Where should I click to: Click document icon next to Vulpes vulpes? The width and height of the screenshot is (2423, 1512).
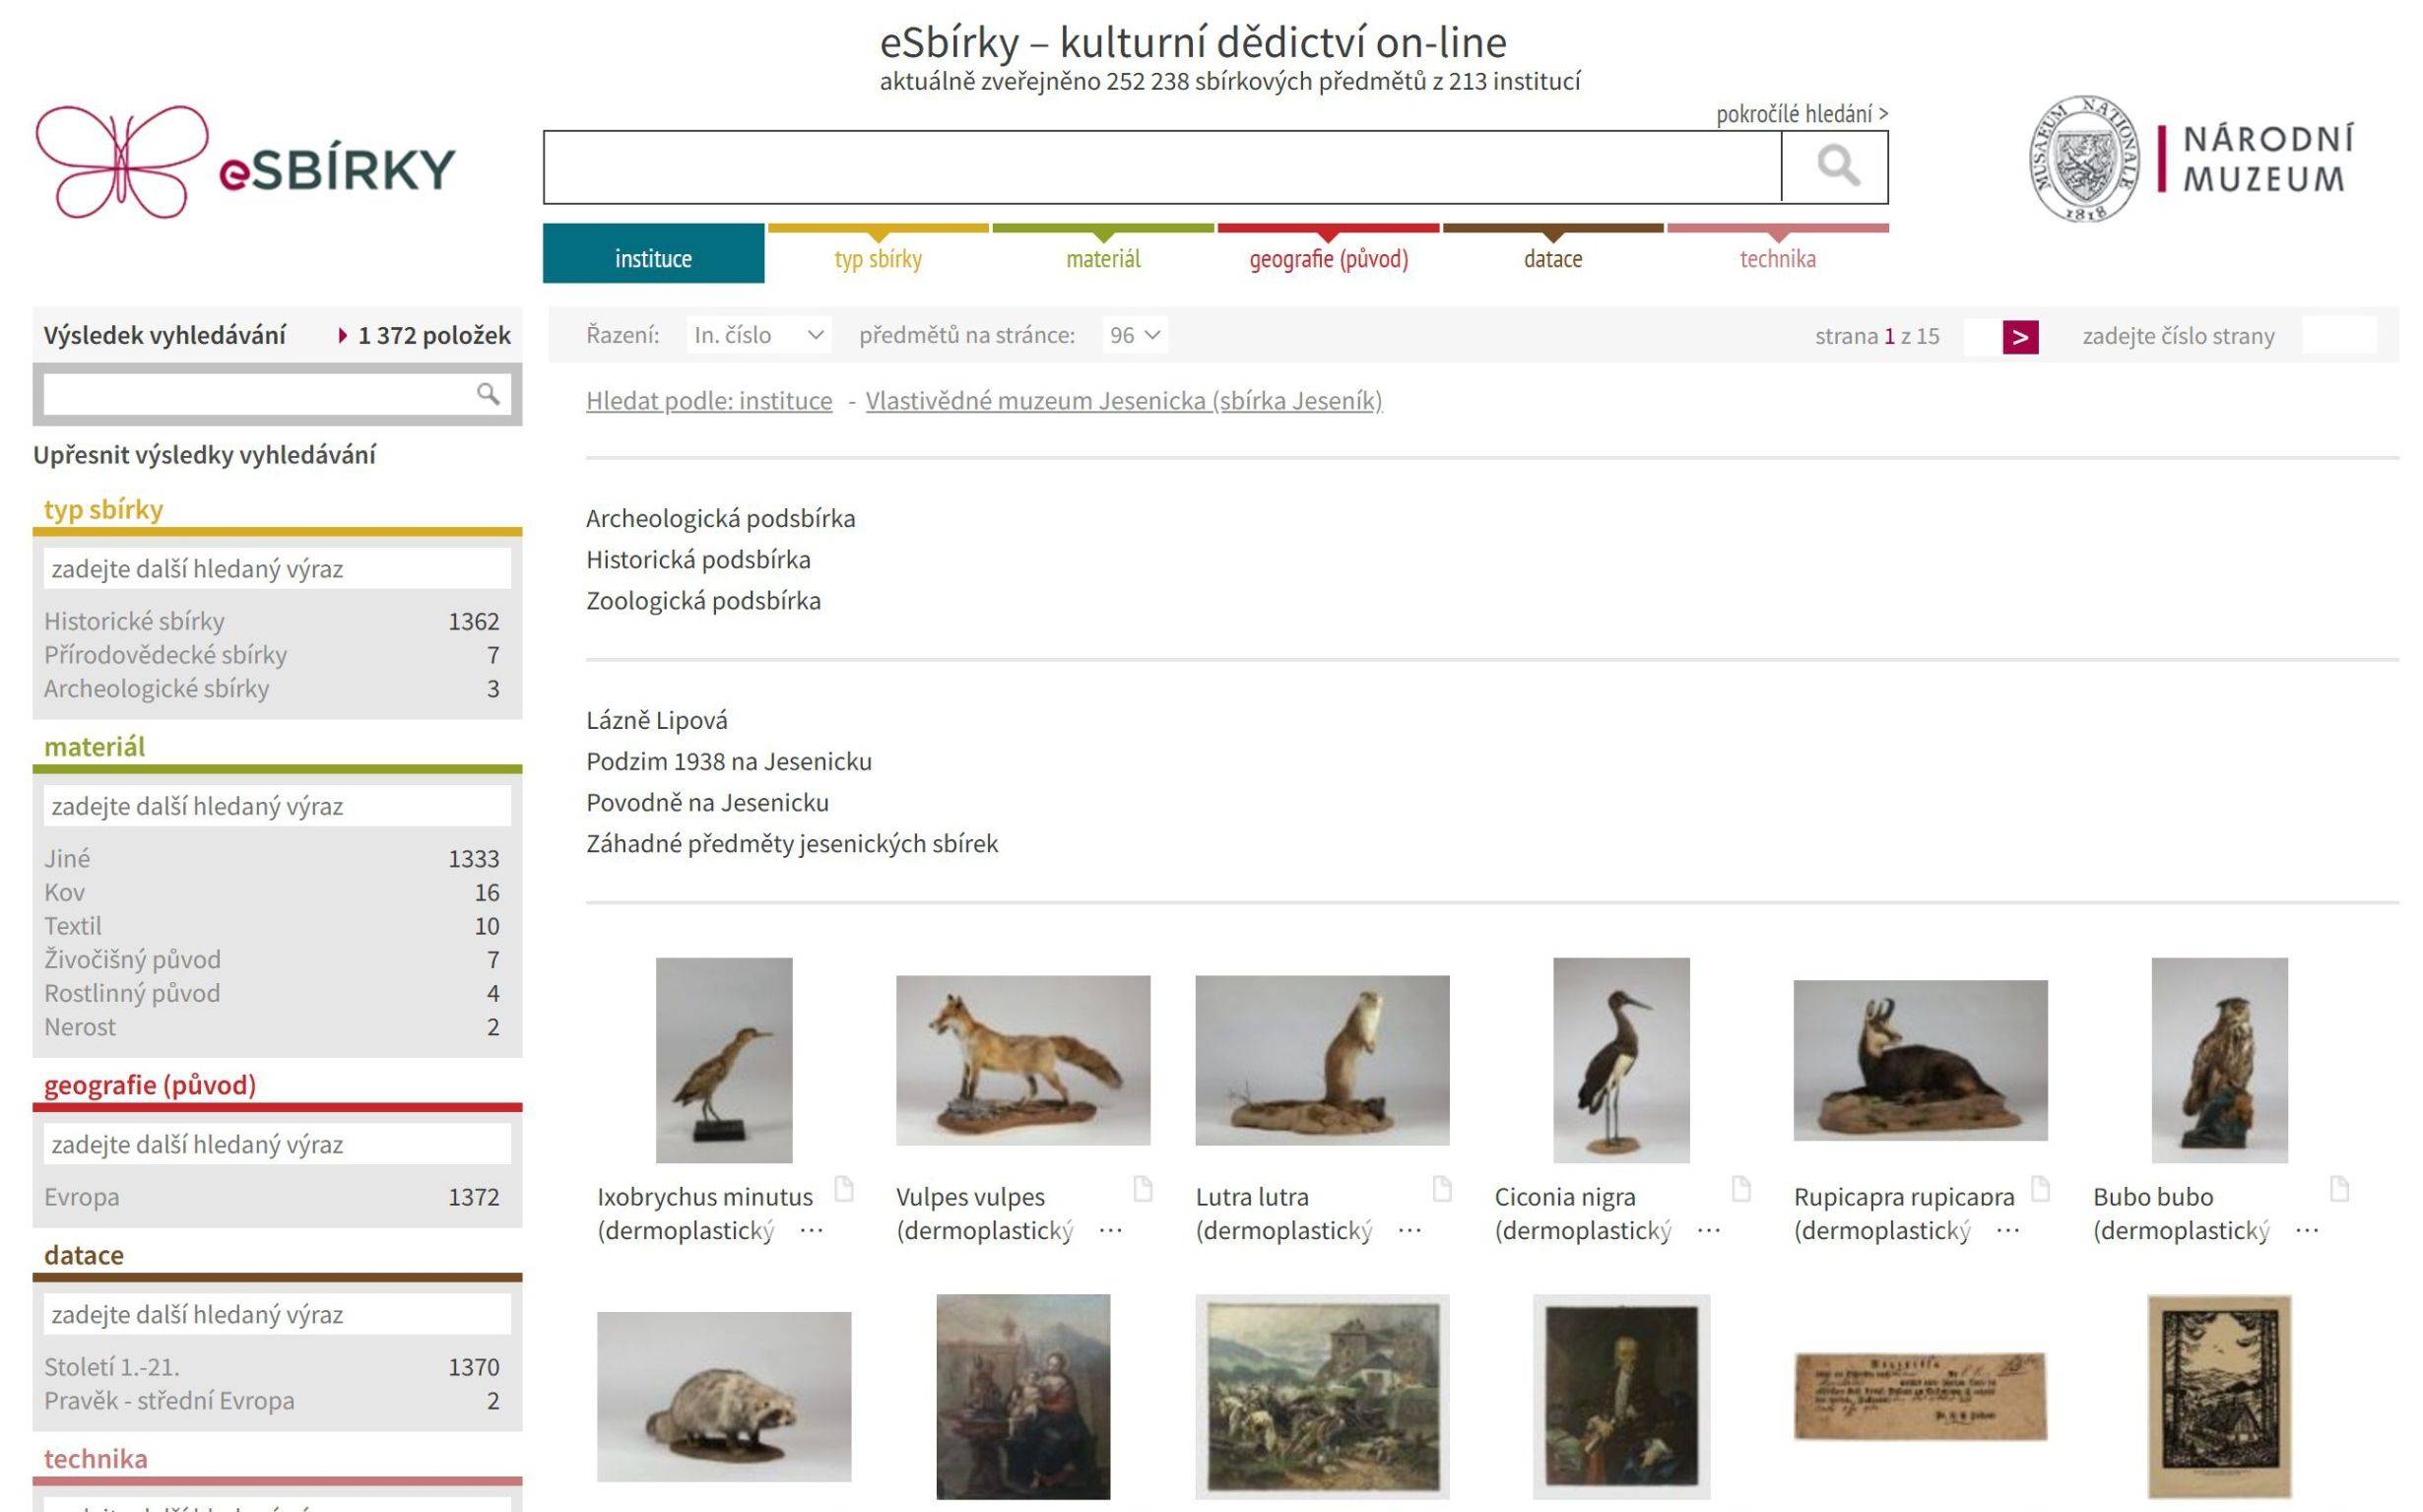coord(1142,1189)
